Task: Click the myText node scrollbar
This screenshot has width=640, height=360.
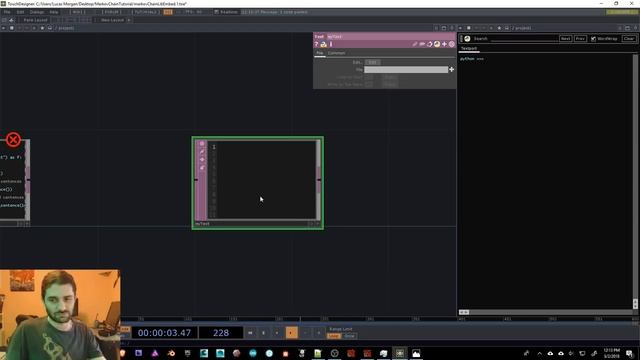Action: 318,180
